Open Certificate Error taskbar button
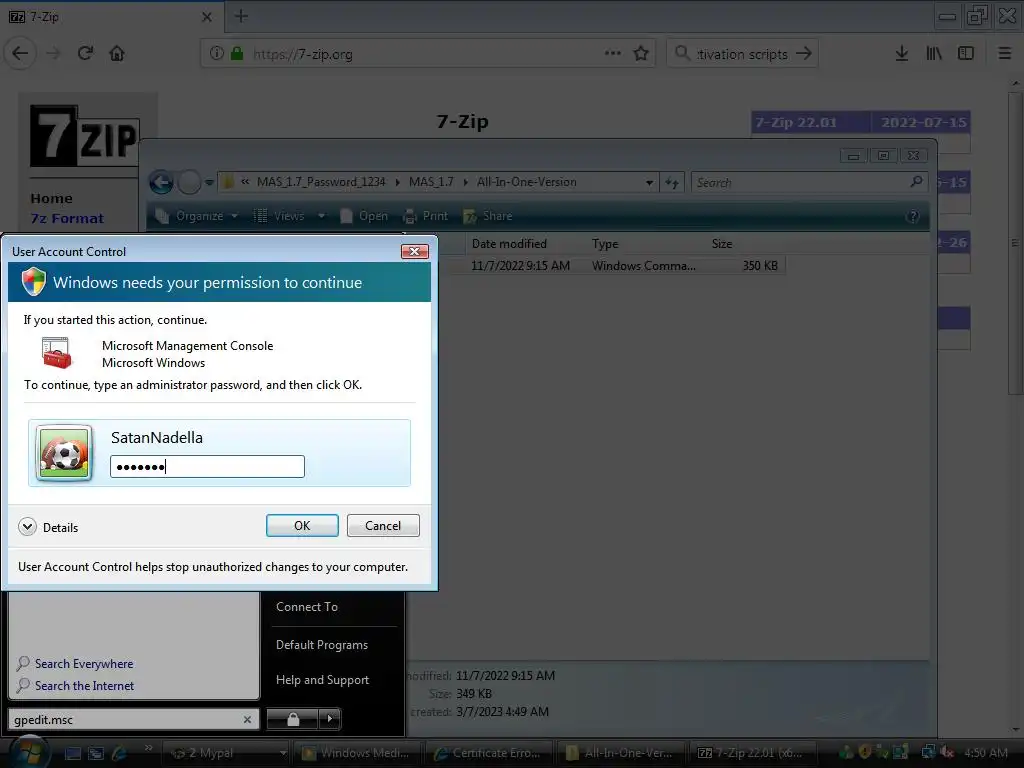The image size is (1024, 768). click(x=488, y=753)
